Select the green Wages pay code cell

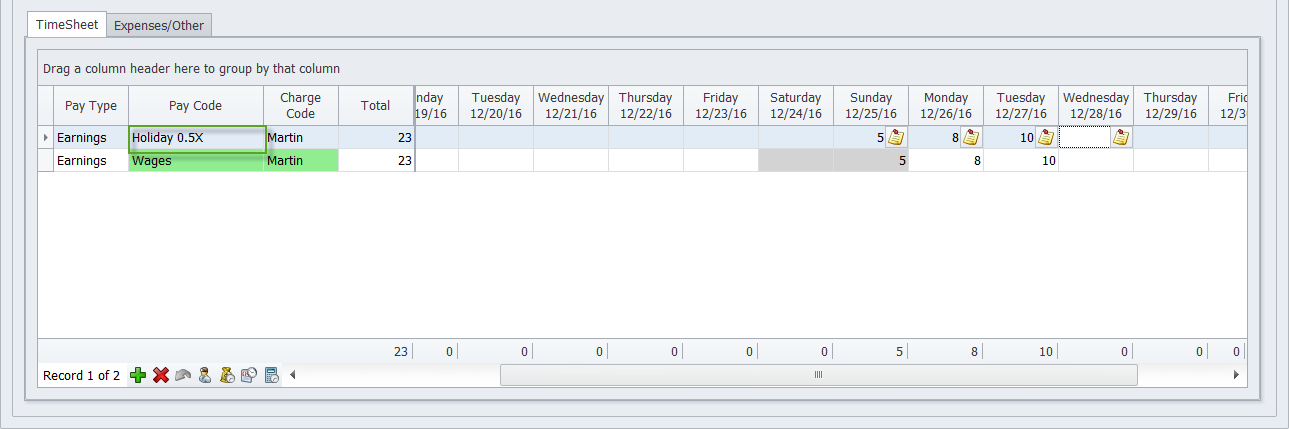[x=196, y=160]
